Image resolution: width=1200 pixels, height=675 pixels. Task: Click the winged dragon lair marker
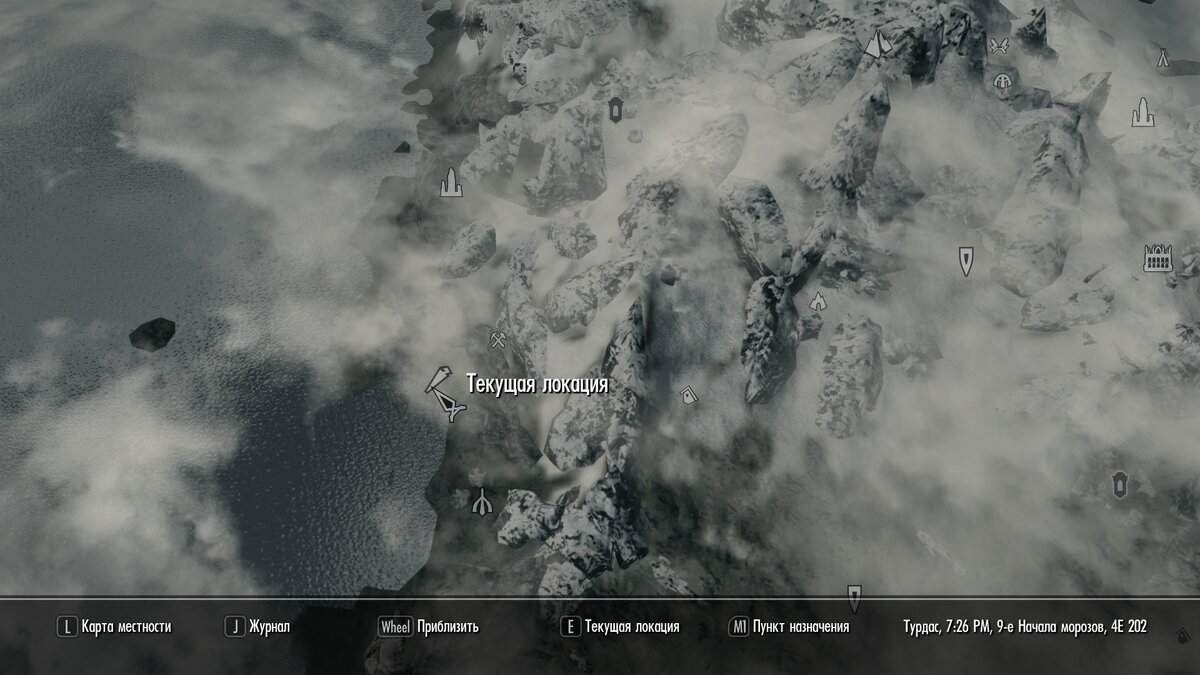coord(998,45)
